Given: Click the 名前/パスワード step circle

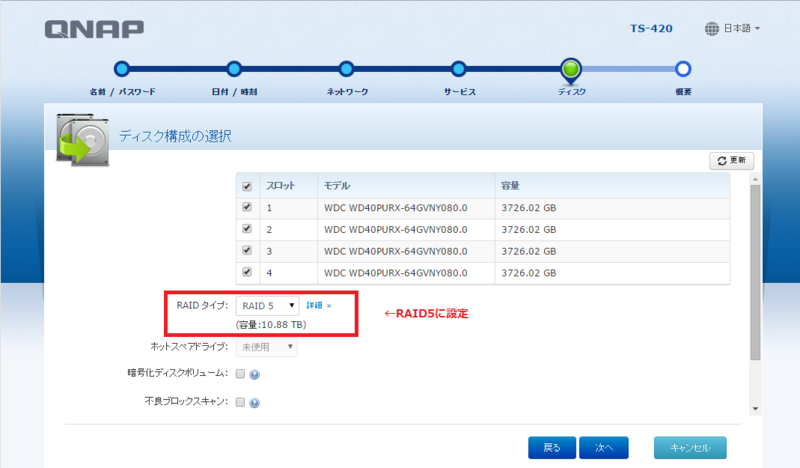Looking at the screenshot, I should [122, 68].
